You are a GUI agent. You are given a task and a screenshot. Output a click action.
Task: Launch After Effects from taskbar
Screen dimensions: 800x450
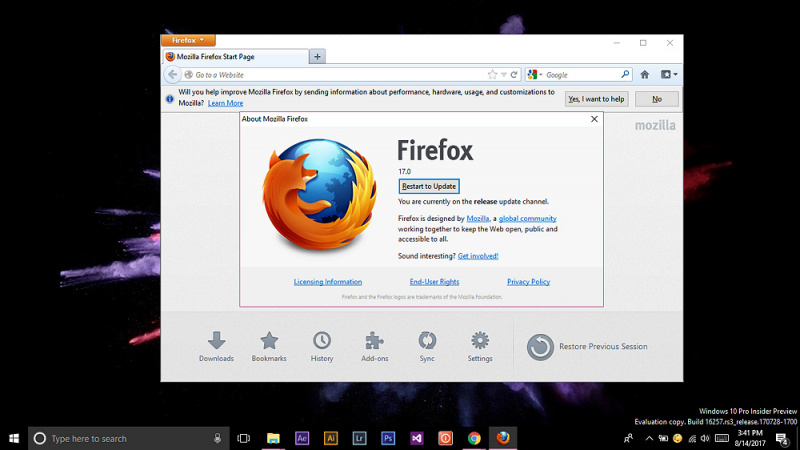pos(302,438)
